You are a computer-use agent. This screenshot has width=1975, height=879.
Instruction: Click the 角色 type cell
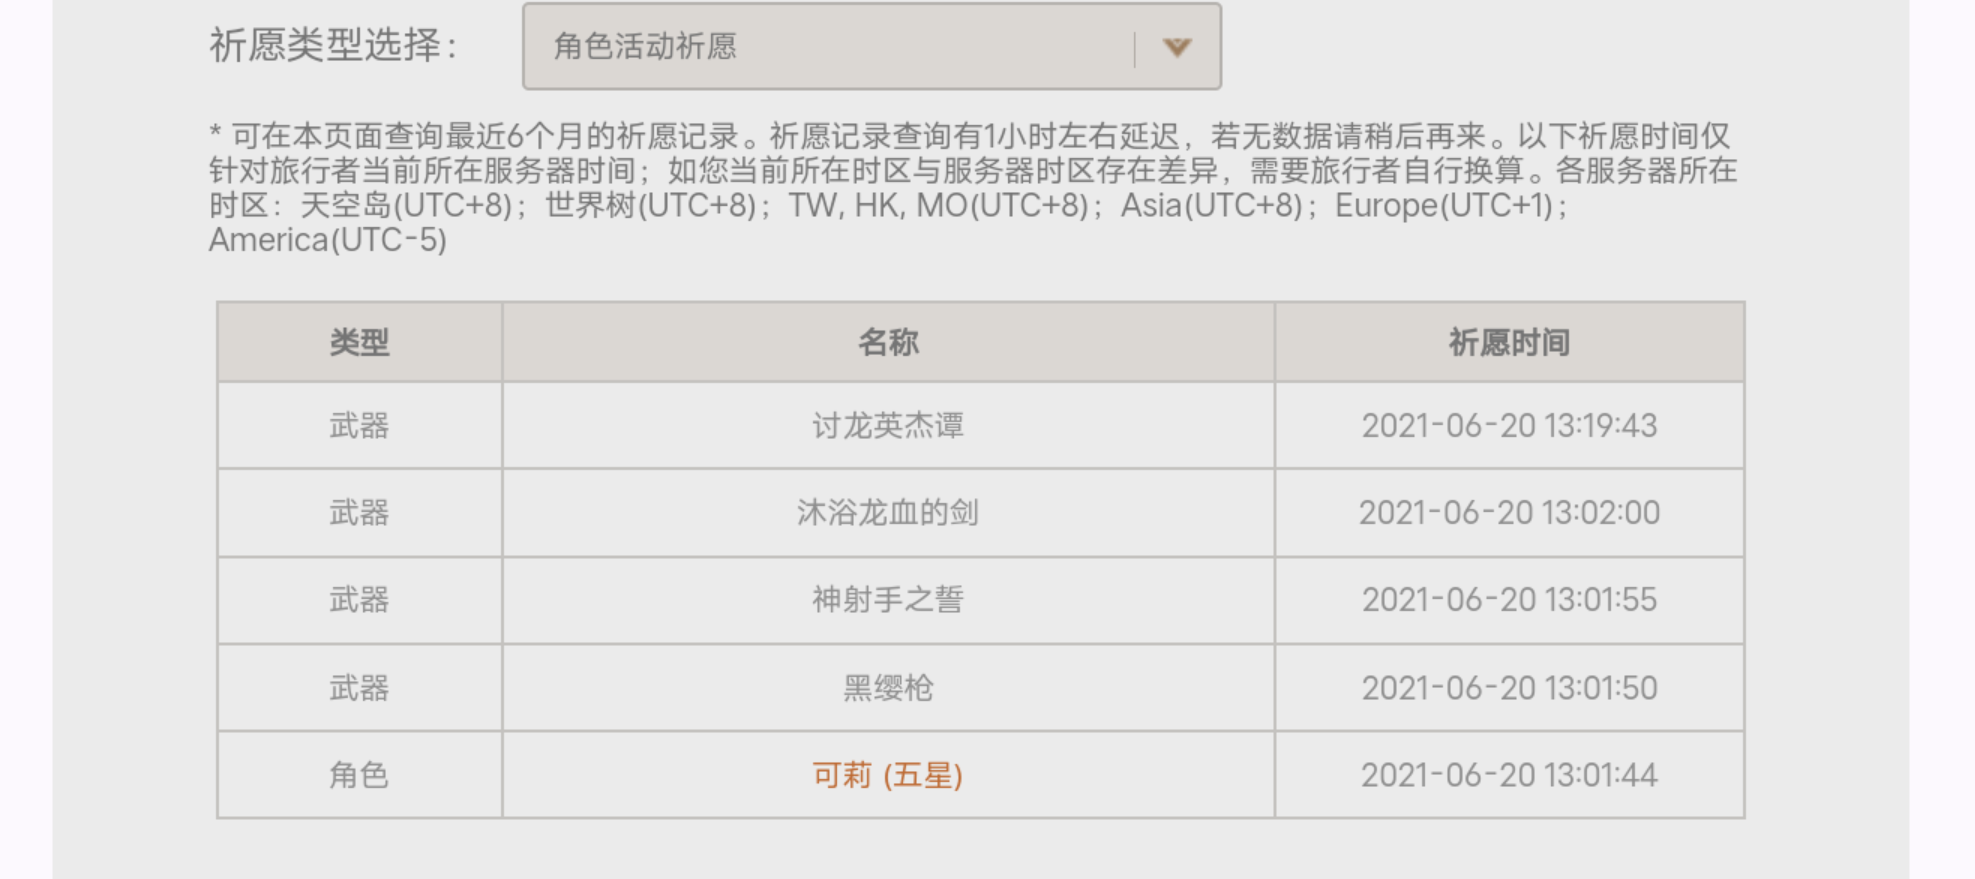click(359, 775)
